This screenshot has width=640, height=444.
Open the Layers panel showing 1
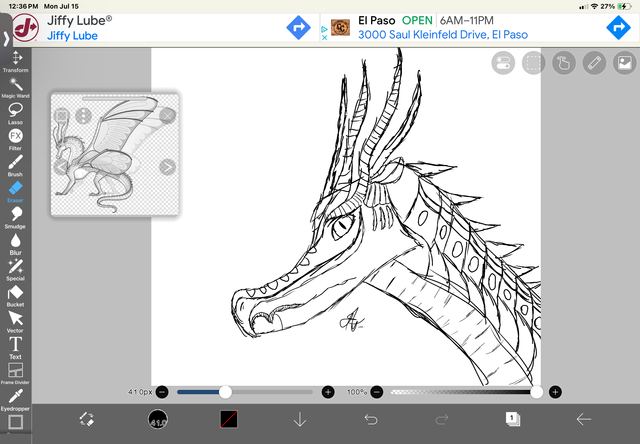[x=513, y=419]
